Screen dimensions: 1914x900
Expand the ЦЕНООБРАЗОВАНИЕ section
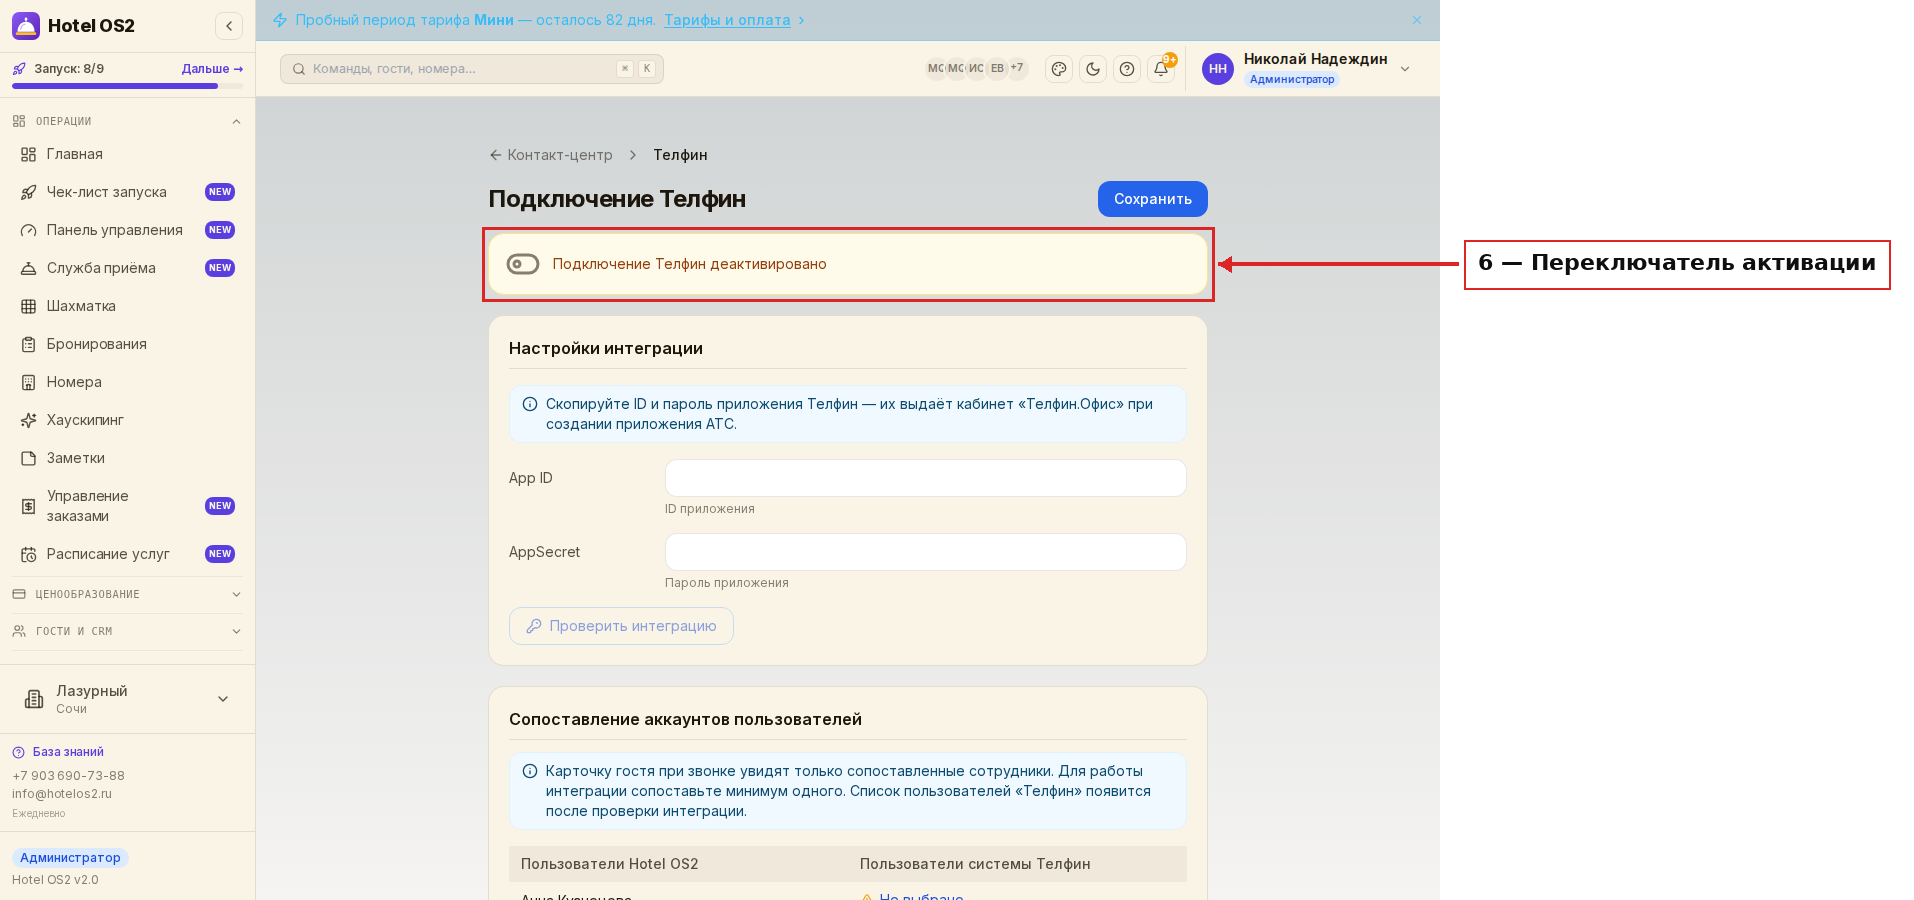coord(127,594)
